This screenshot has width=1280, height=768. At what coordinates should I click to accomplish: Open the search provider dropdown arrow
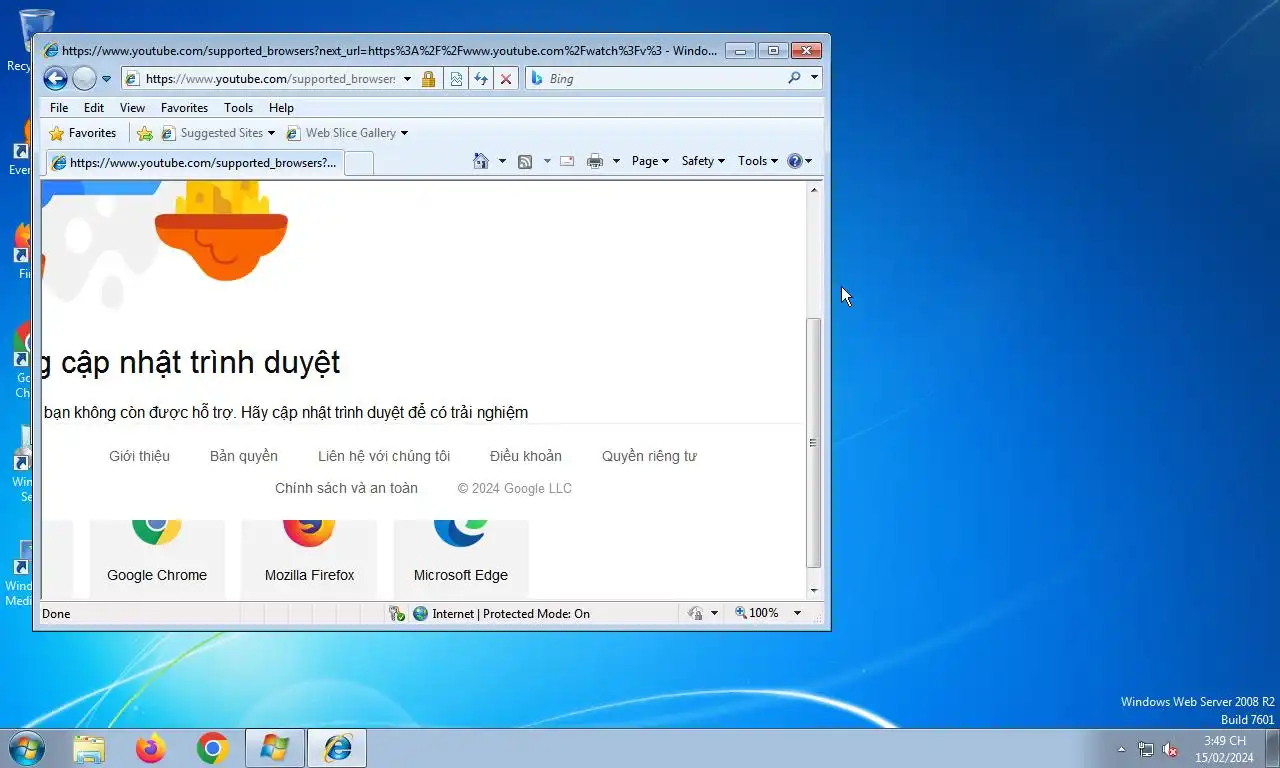pyautogui.click(x=815, y=78)
